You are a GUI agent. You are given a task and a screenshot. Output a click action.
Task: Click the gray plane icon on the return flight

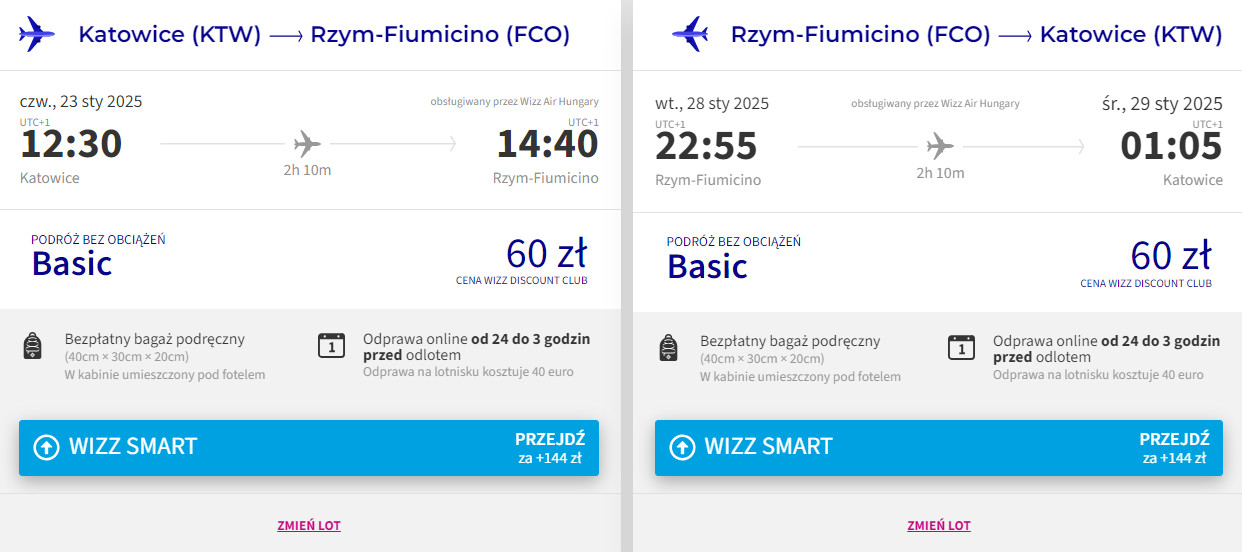point(940,146)
